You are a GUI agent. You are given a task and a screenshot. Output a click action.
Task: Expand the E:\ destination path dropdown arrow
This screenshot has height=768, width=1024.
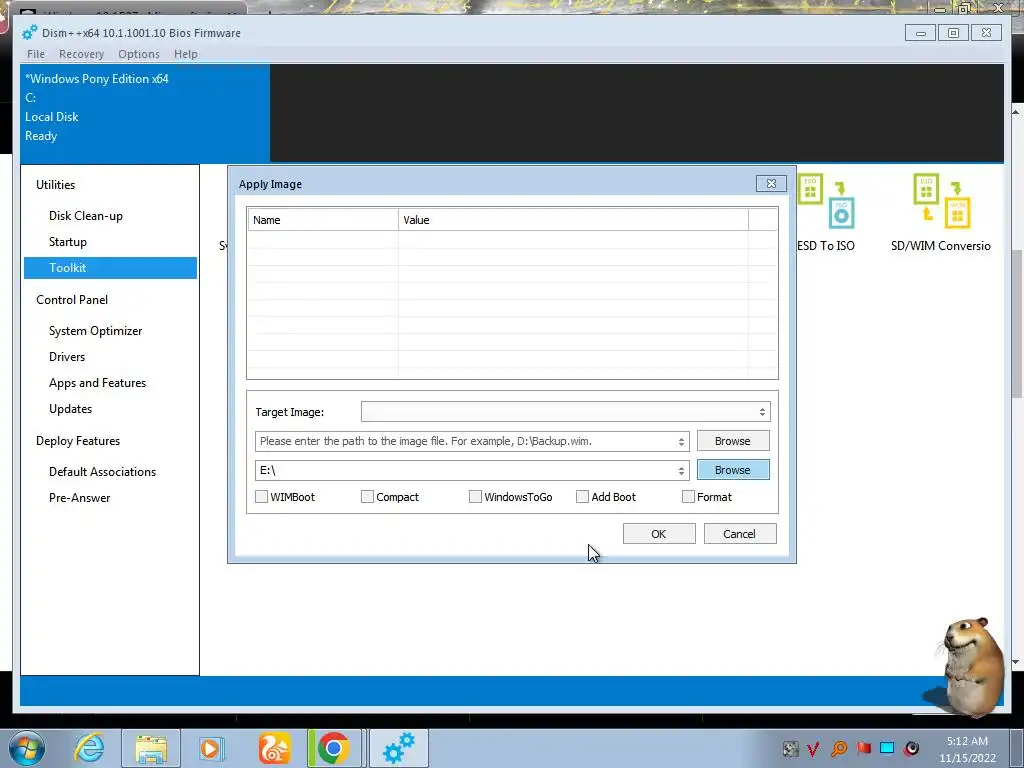tap(681, 470)
